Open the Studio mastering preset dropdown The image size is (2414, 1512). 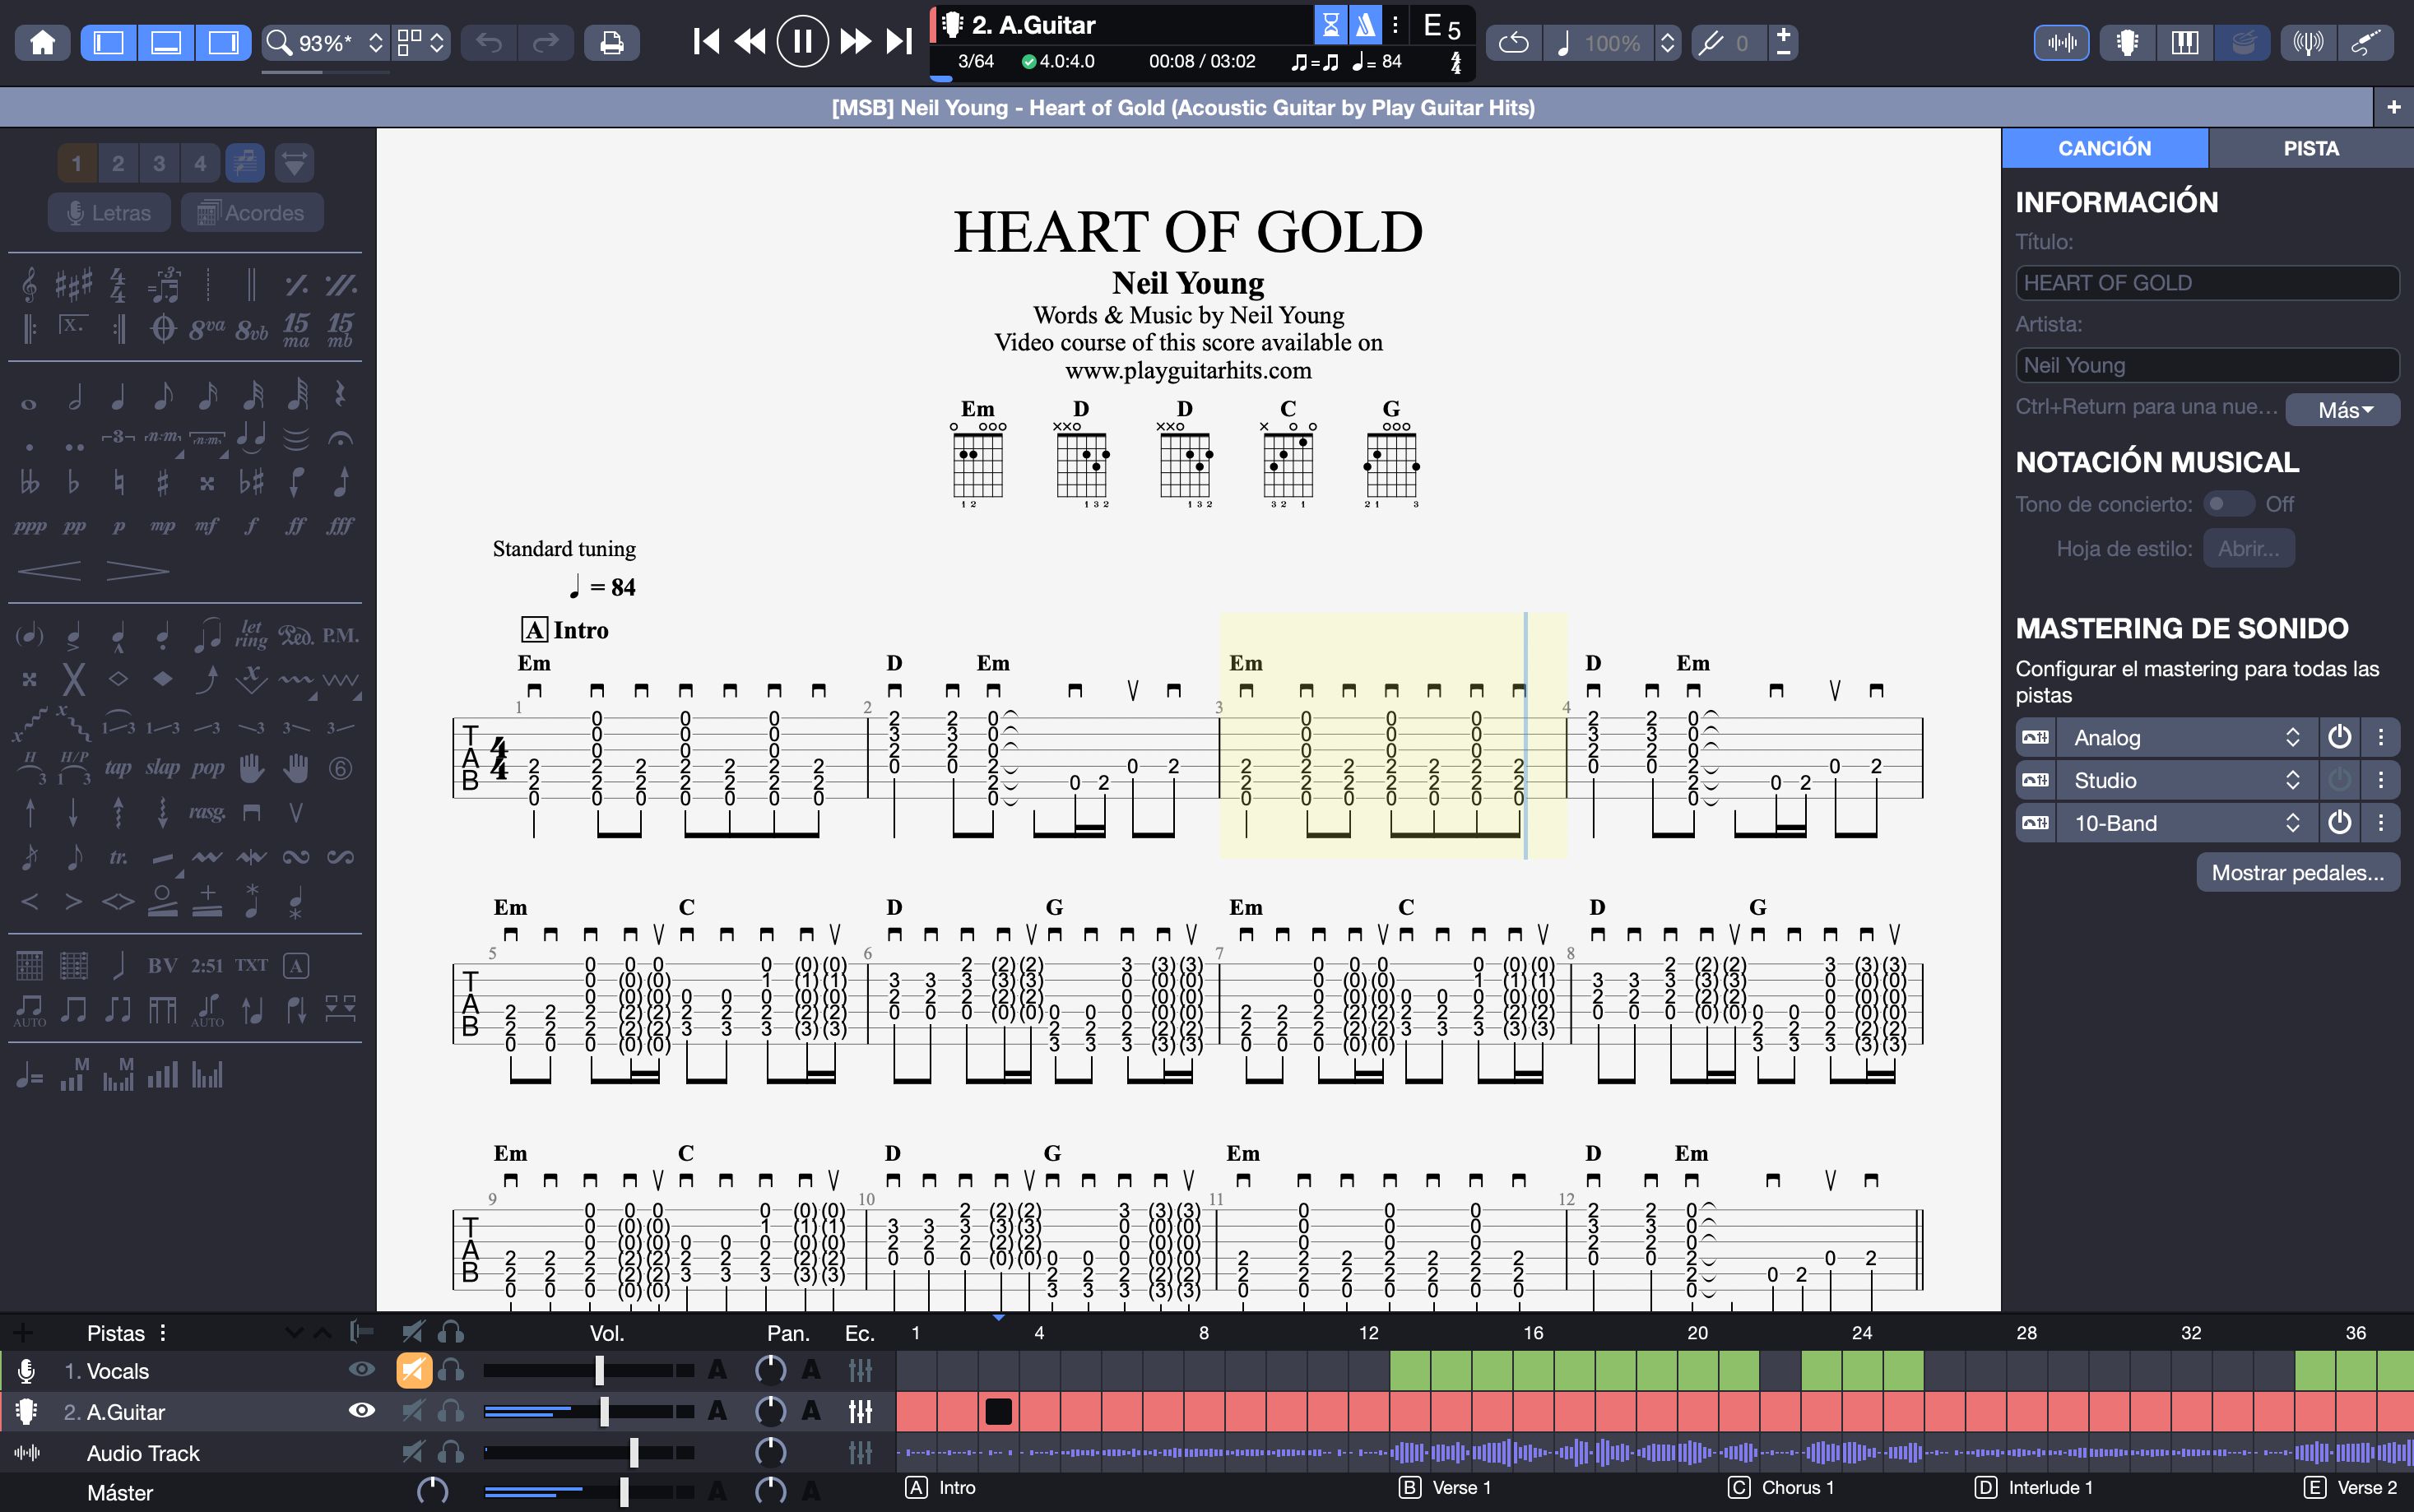(2186, 781)
